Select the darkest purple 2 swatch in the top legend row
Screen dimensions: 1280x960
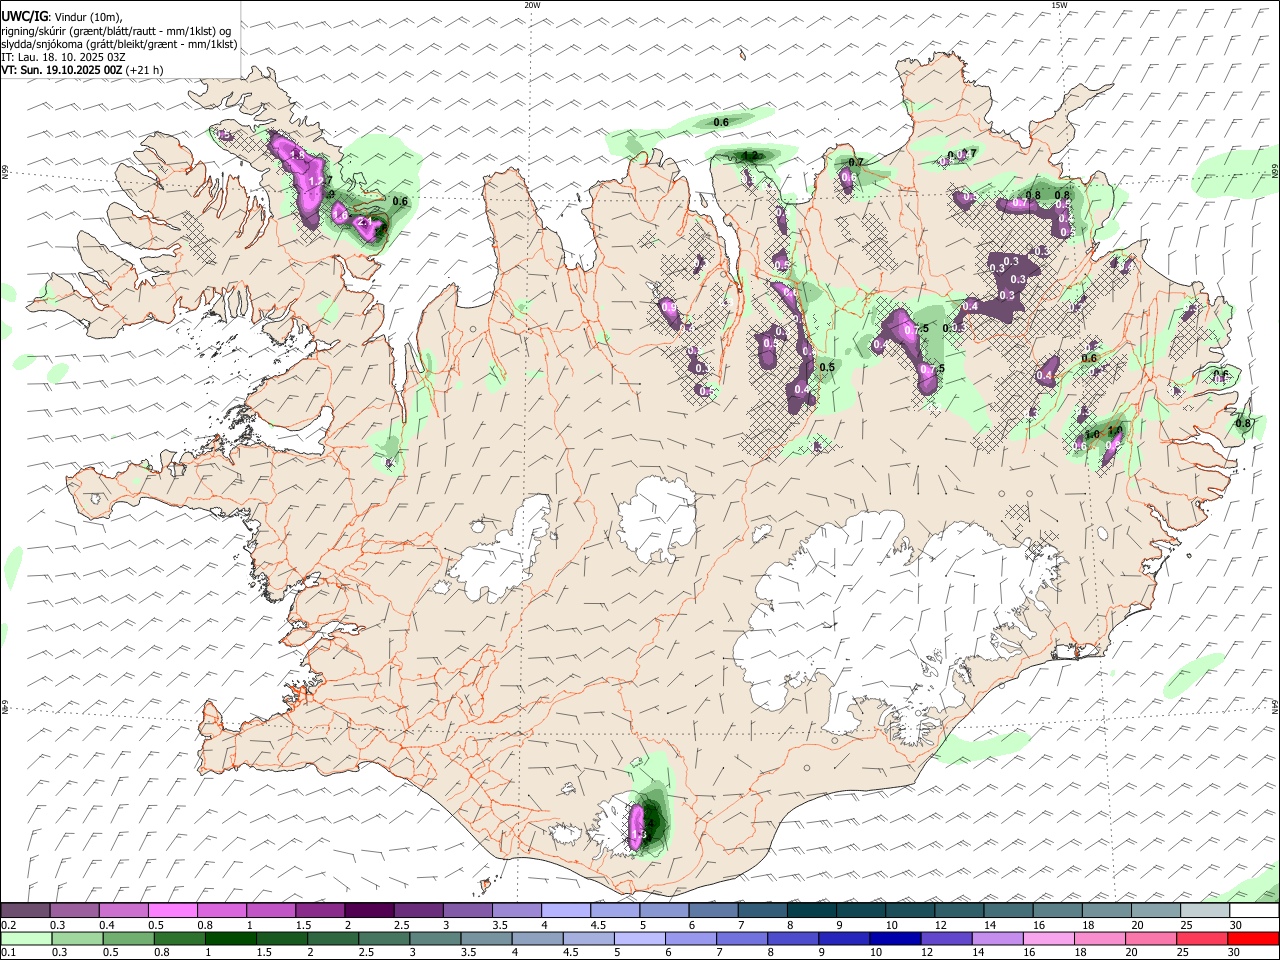(x=369, y=911)
